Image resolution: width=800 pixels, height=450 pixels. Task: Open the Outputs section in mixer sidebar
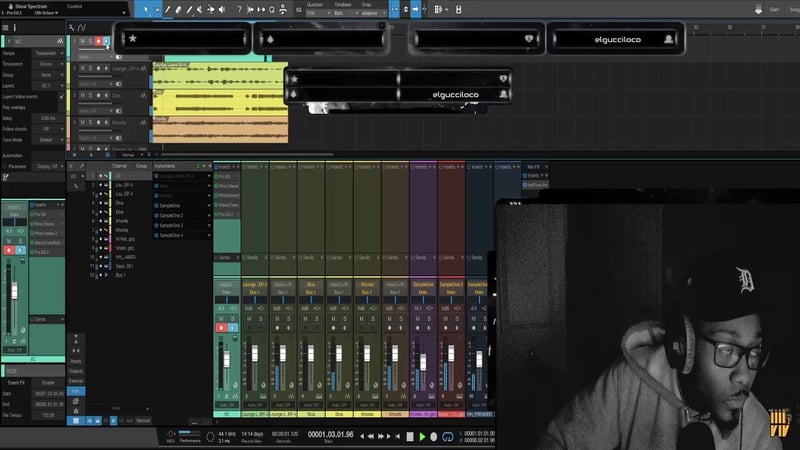pos(76,371)
